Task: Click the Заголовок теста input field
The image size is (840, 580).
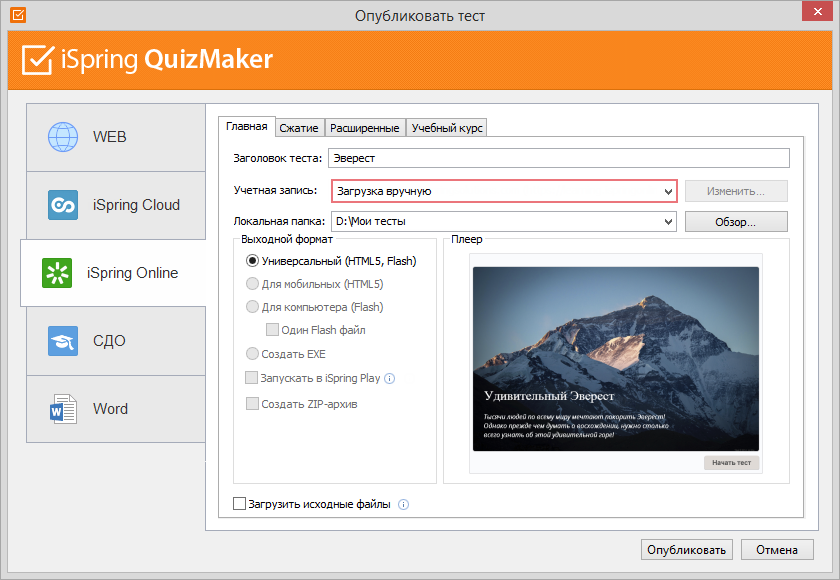Action: (x=559, y=158)
